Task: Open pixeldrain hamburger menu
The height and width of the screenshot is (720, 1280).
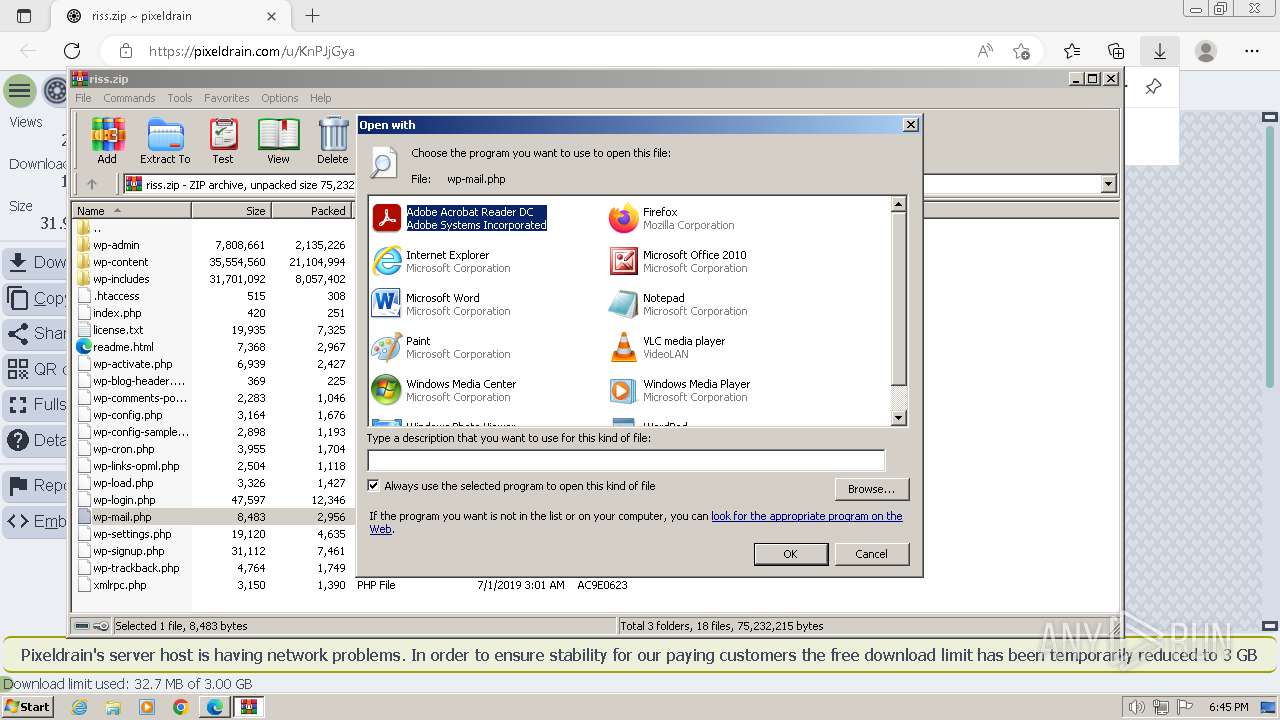Action: (19, 91)
